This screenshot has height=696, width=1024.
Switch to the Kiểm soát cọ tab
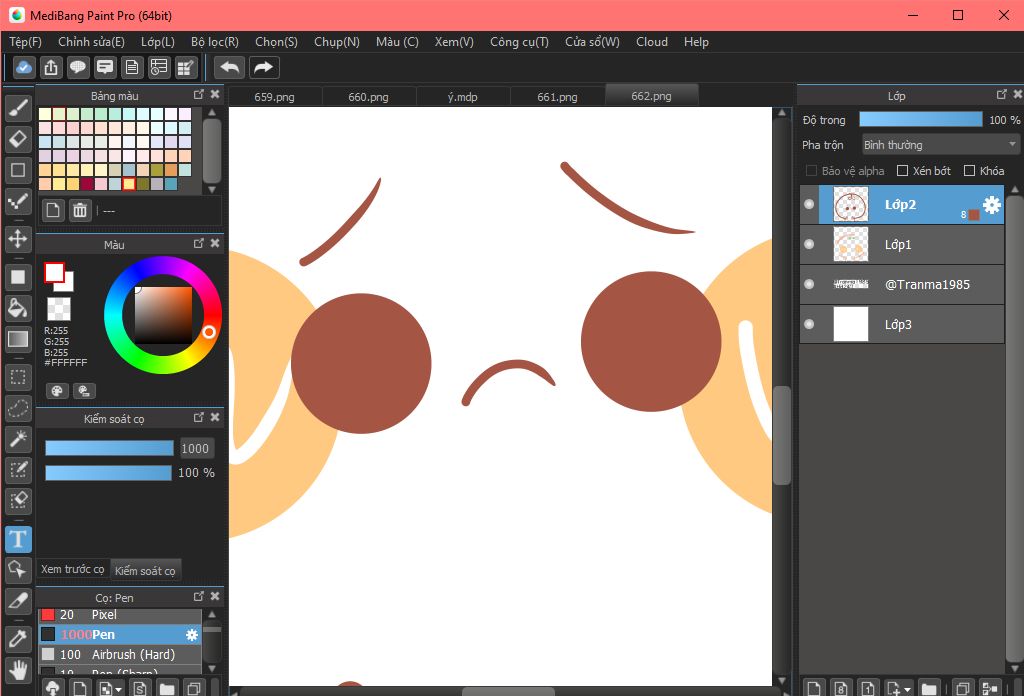coord(145,570)
